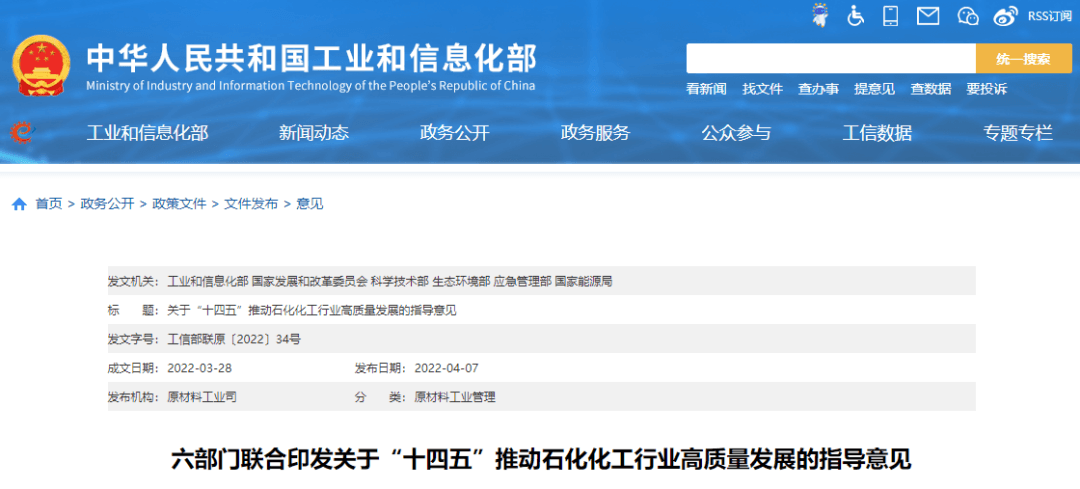Open the RSS订阅 link
1080x489 pixels.
click(1049, 15)
